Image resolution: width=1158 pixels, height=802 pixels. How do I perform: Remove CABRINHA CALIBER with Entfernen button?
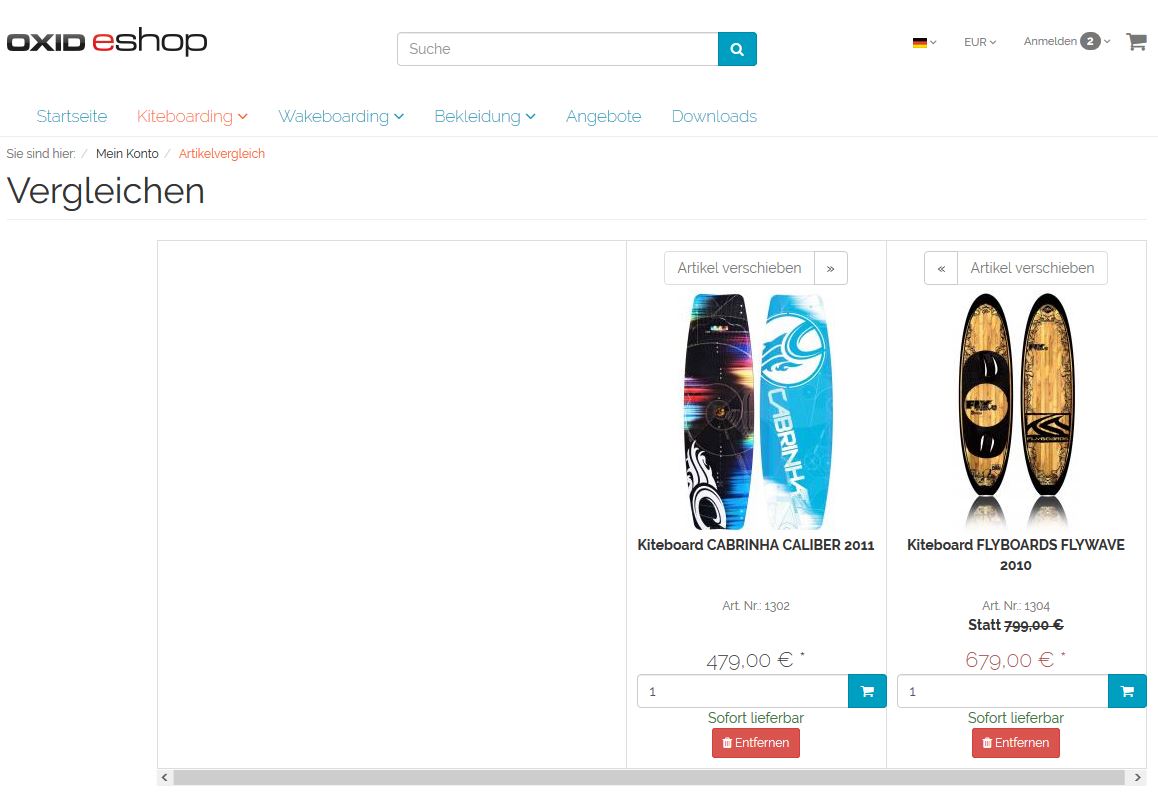756,743
